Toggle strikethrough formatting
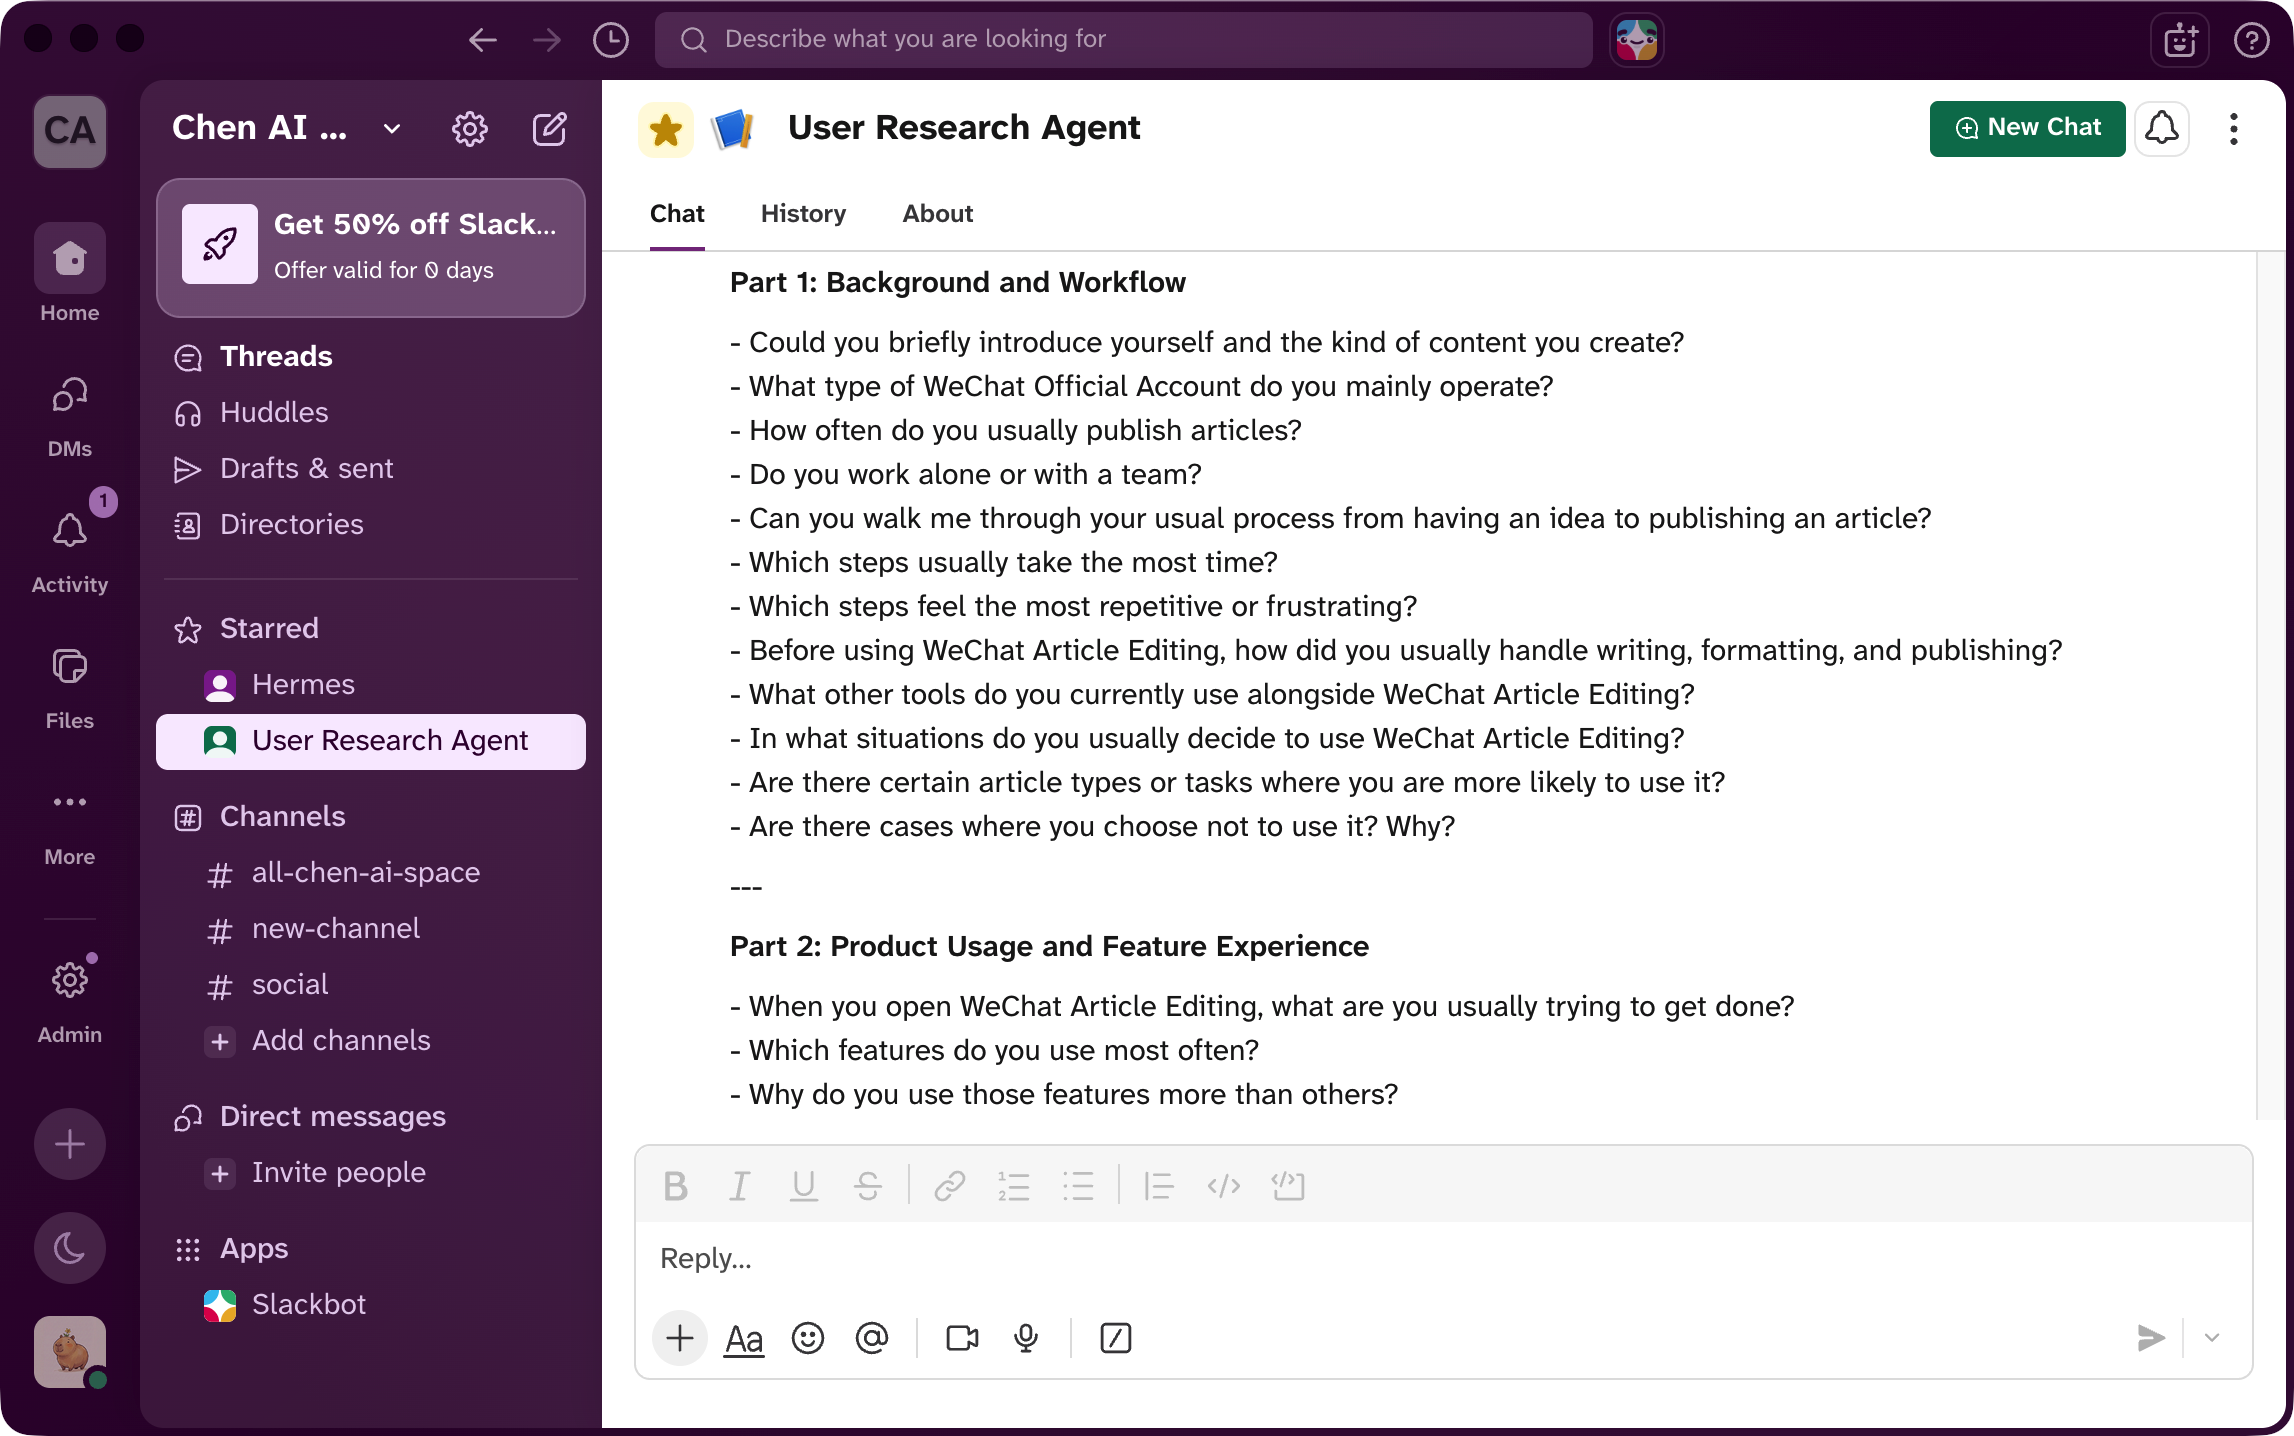 (868, 1187)
